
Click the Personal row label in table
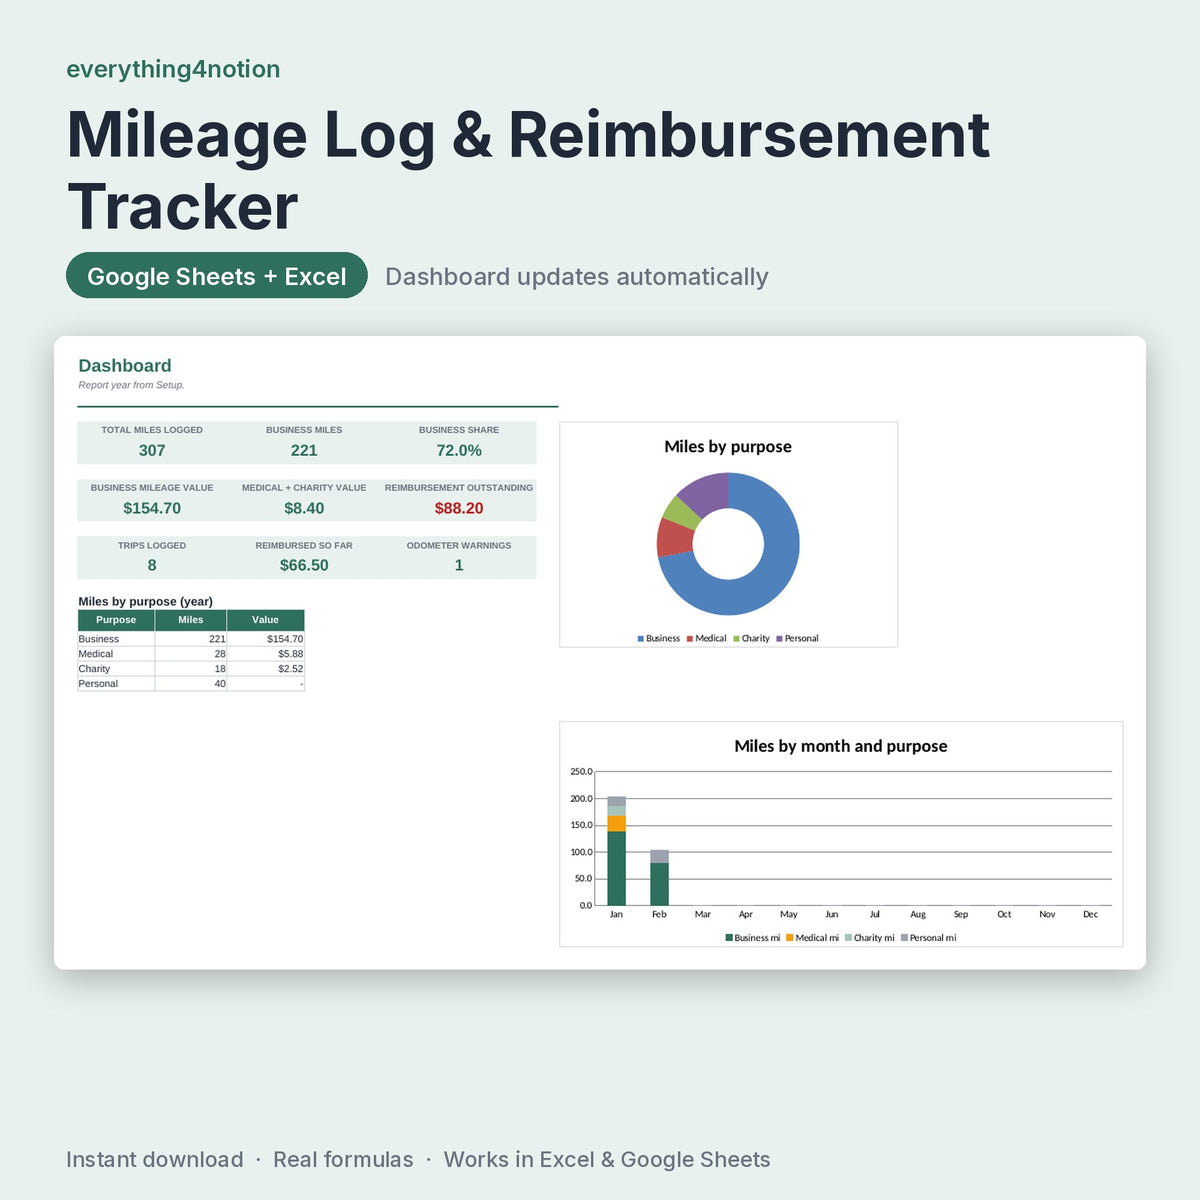(98, 684)
